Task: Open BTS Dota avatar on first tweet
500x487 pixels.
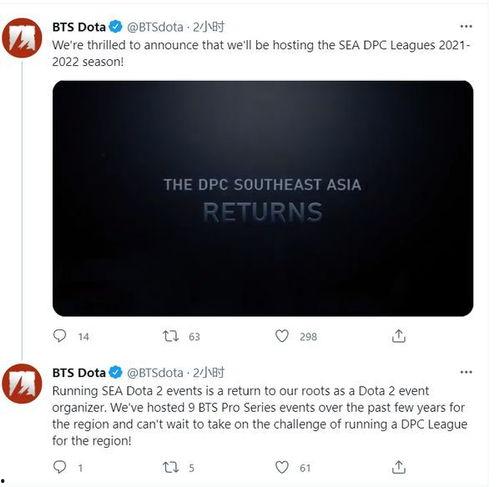Action: [x=22, y=38]
